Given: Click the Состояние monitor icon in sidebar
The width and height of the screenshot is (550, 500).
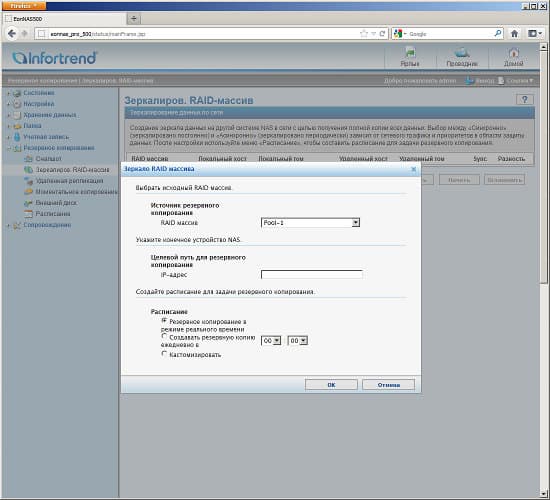Looking at the screenshot, I should pyautogui.click(x=17, y=93).
